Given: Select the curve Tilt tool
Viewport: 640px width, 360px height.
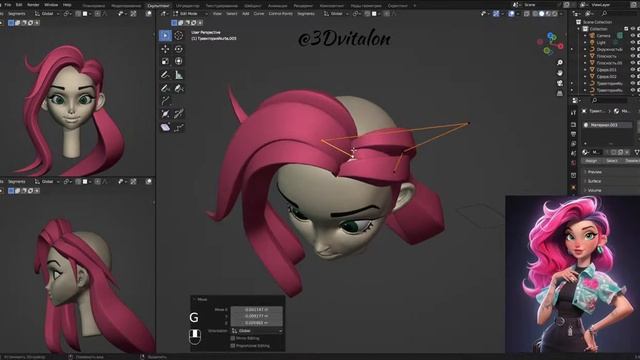Looking at the screenshot, I should coord(179,114).
